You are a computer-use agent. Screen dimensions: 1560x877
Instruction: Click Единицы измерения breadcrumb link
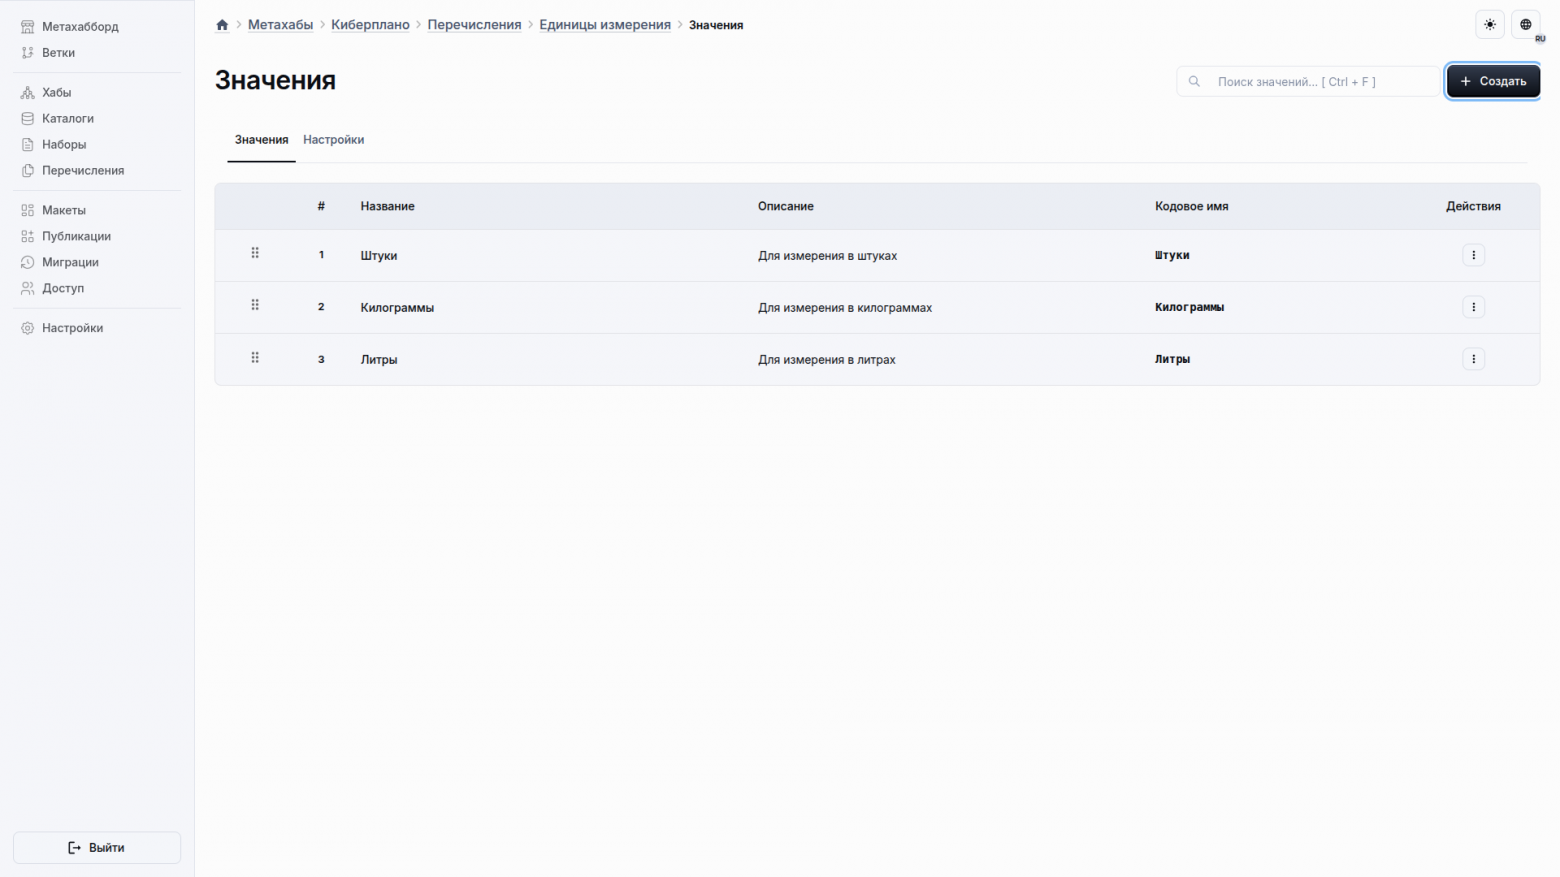pyautogui.click(x=604, y=25)
